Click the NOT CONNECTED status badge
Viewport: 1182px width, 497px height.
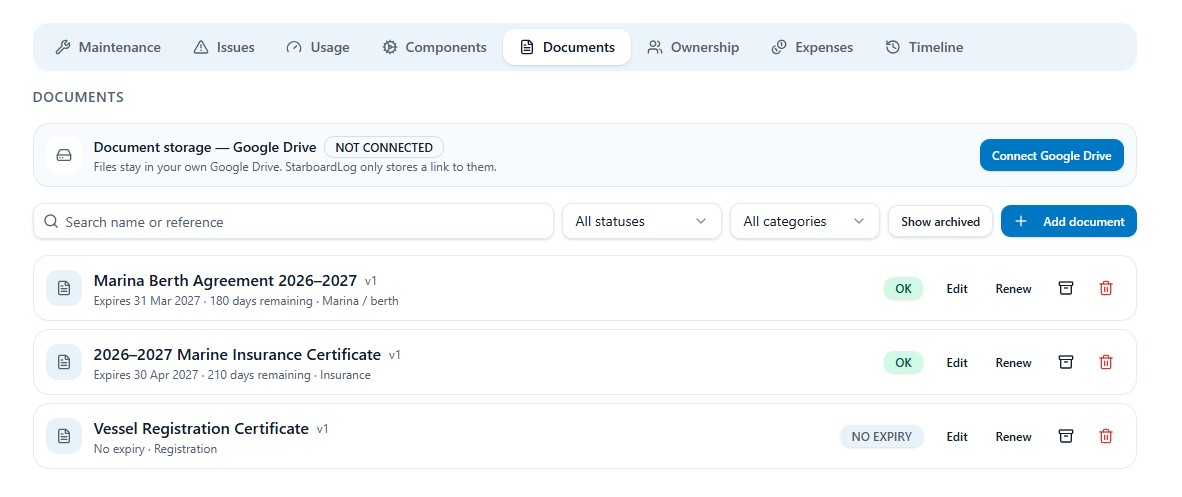coord(384,147)
